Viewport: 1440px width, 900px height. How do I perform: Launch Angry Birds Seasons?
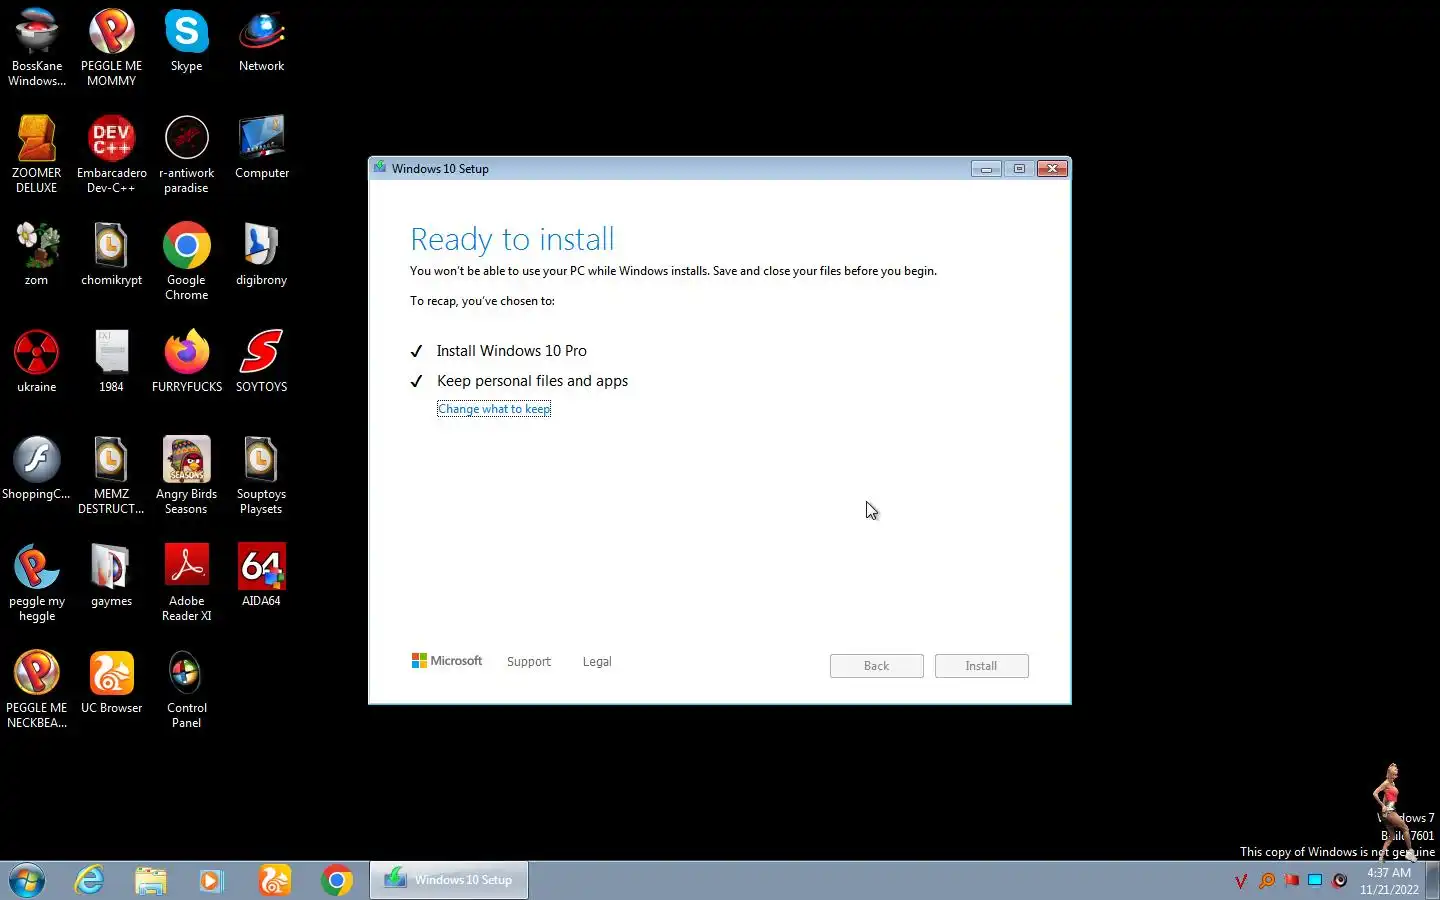[x=186, y=475]
